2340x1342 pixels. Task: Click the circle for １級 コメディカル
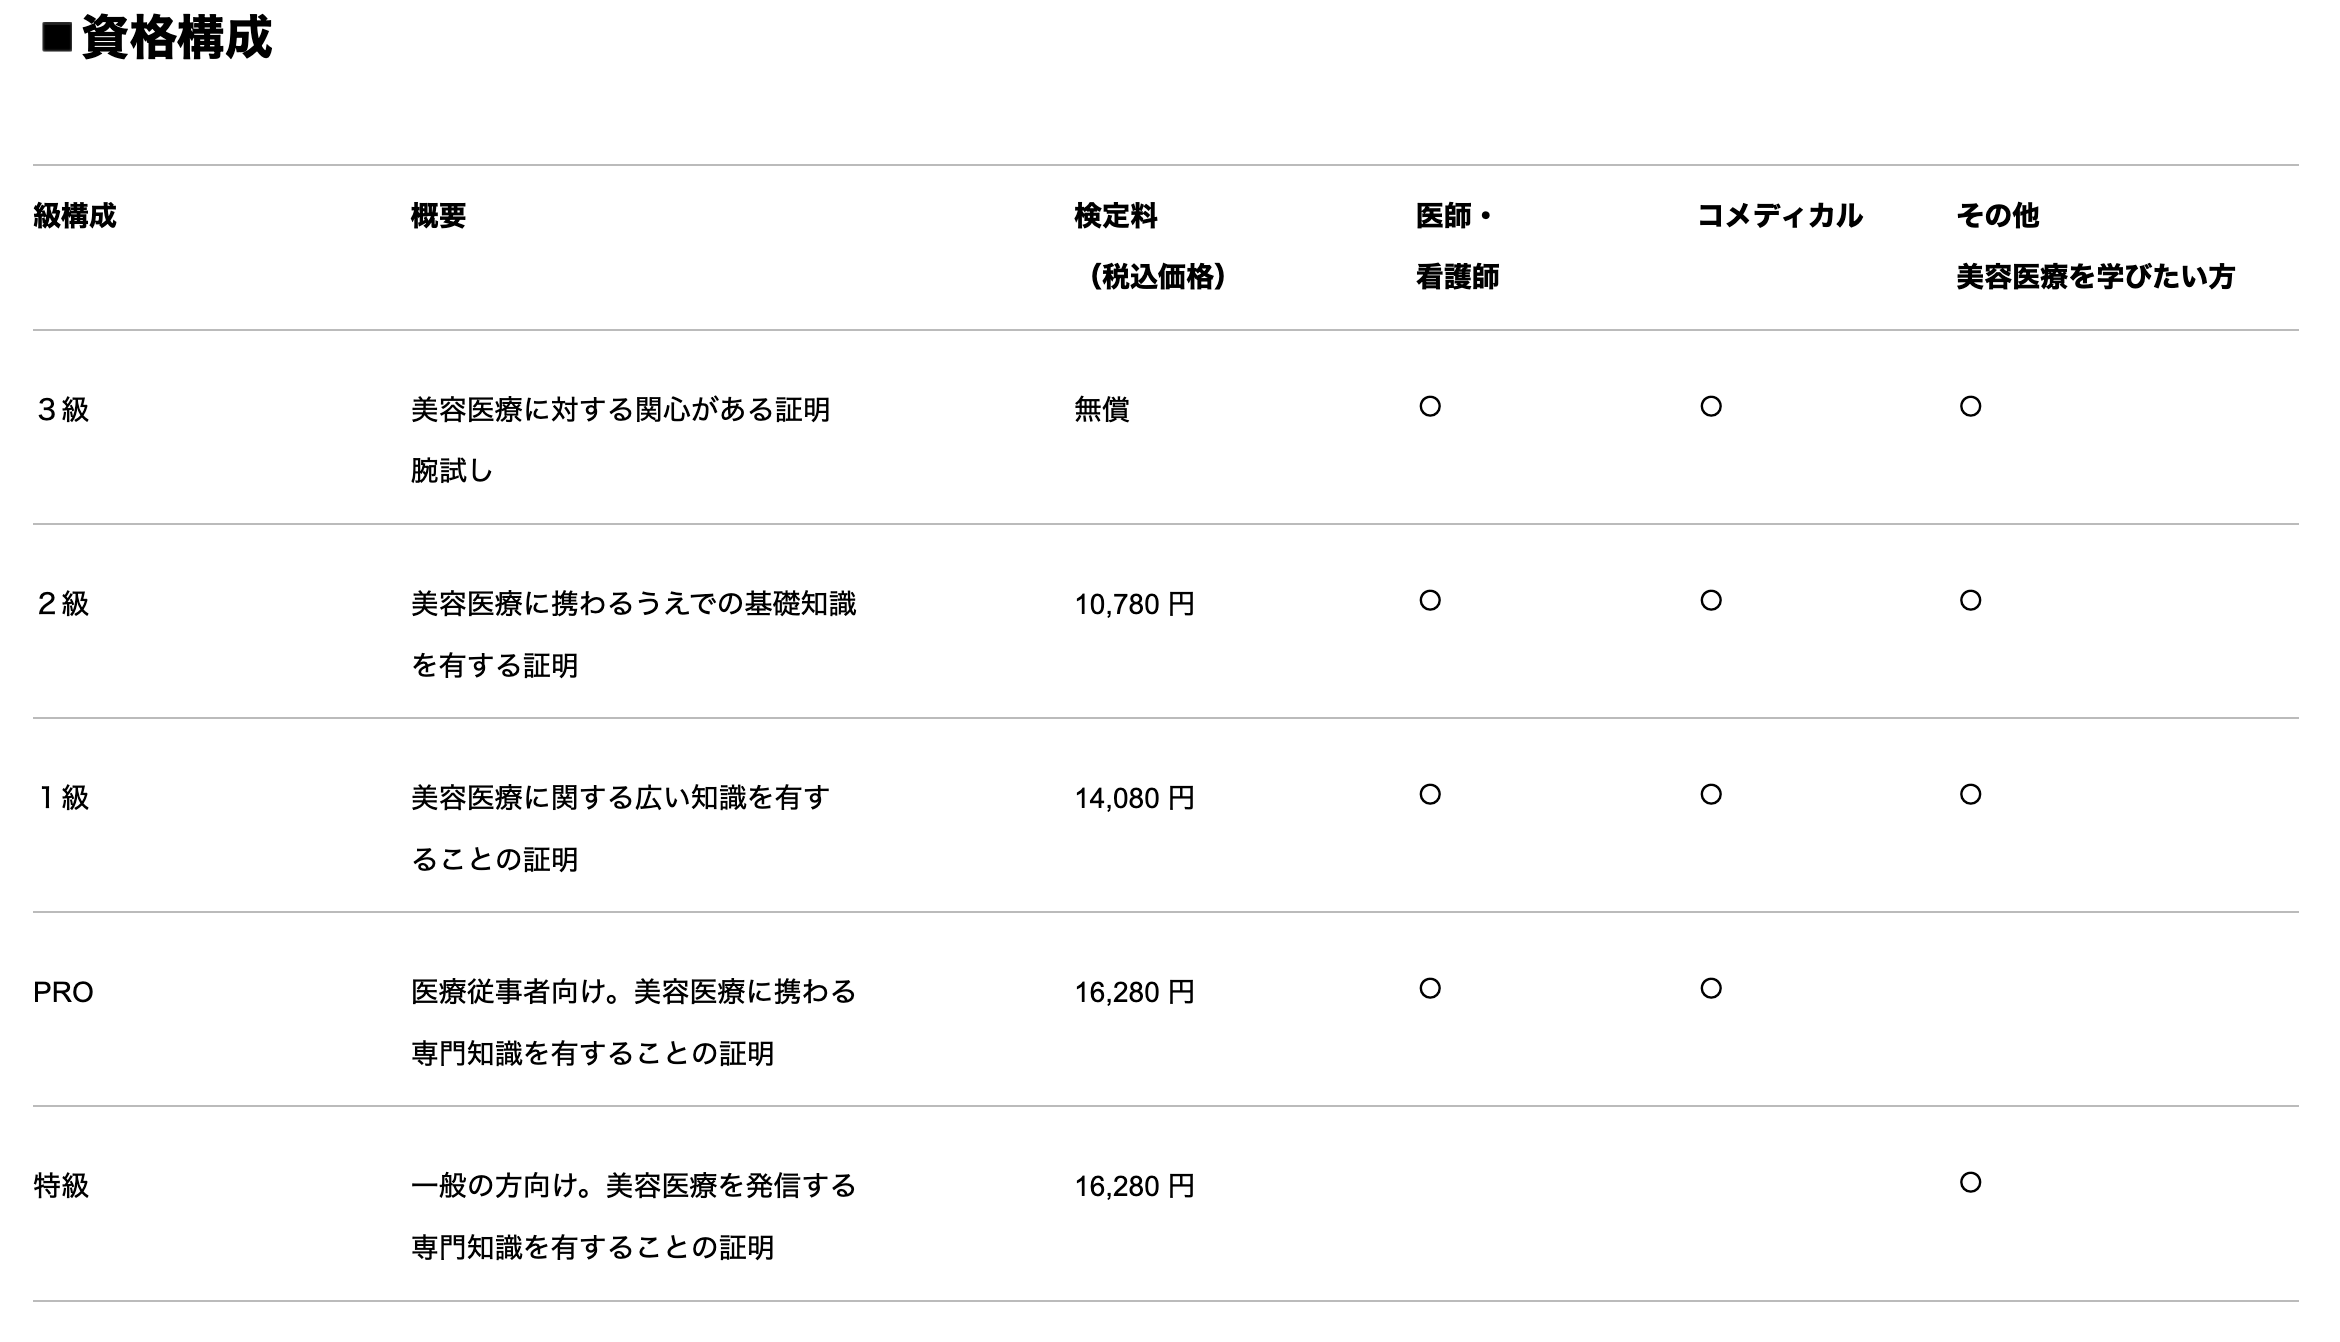(x=1711, y=795)
